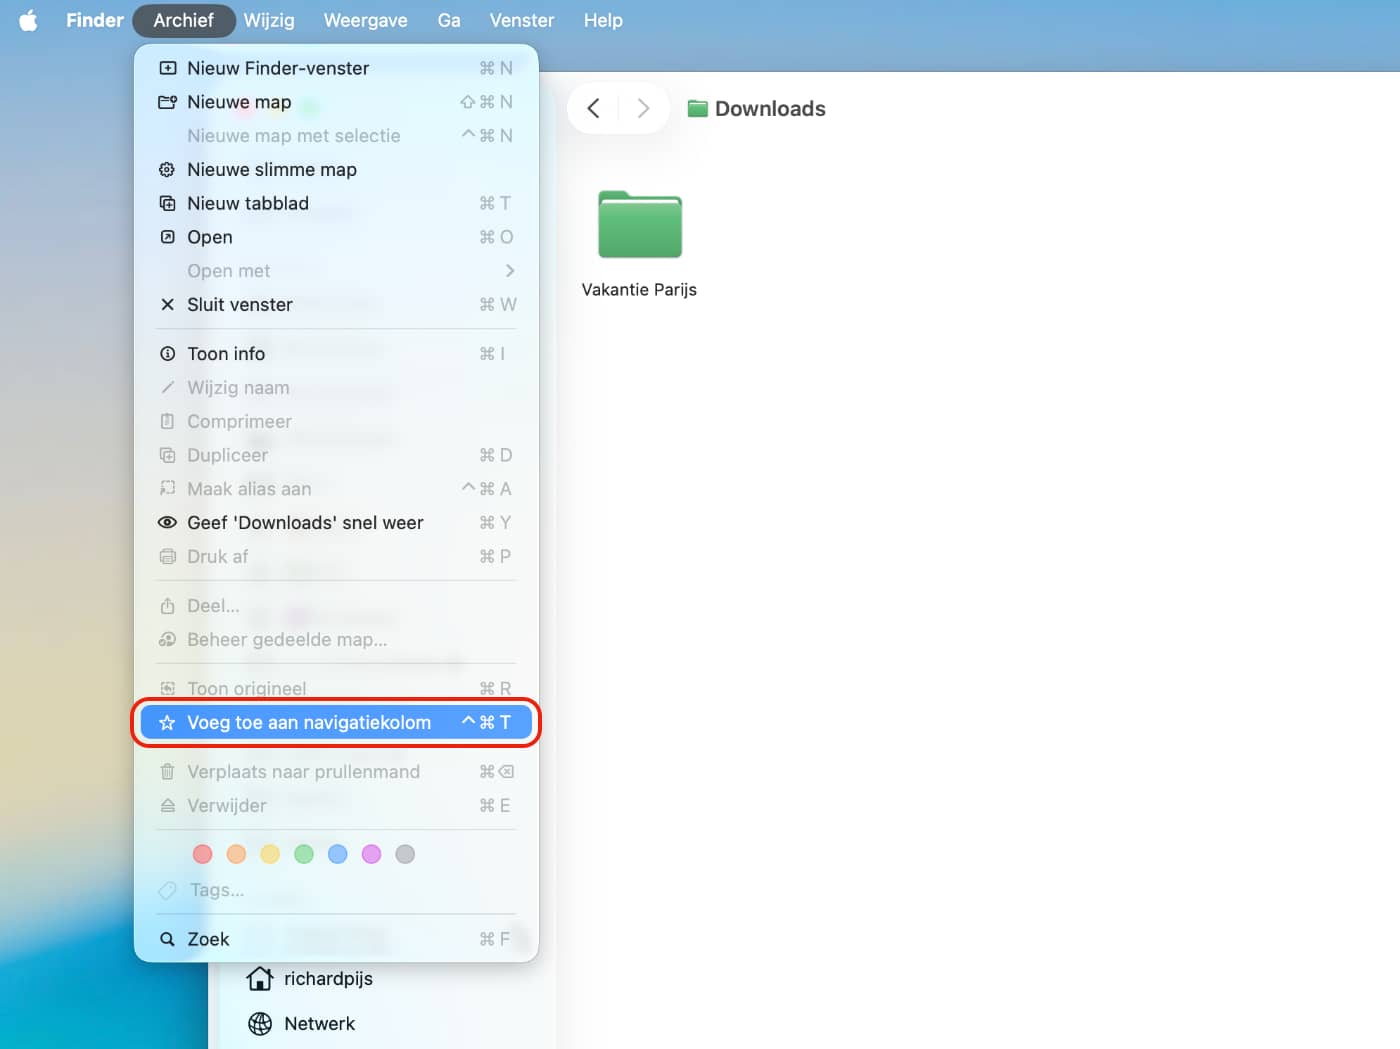1400x1049 pixels.
Task: Open the Ga menu in menu bar
Action: 449,20
